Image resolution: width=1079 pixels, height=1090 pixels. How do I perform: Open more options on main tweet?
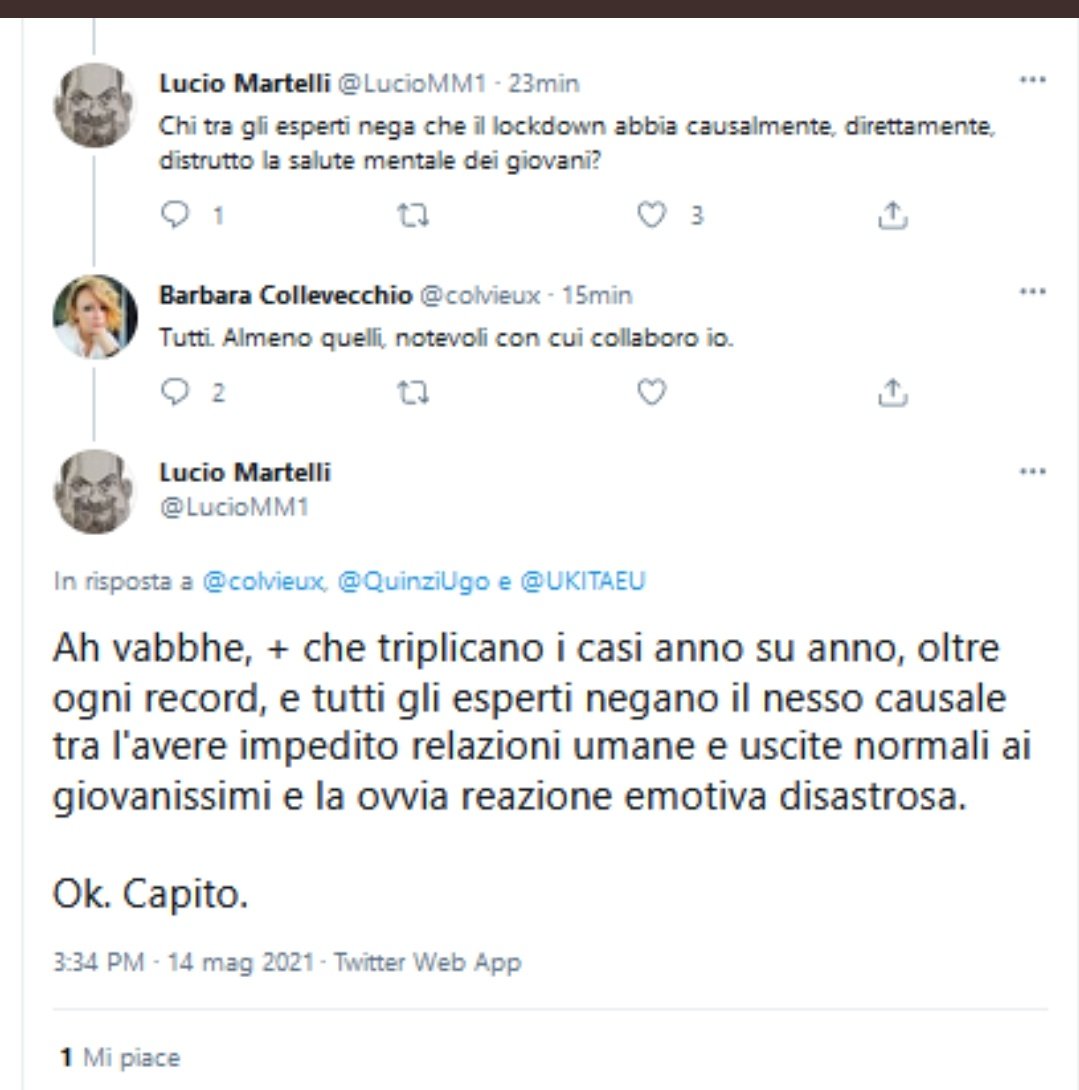[1031, 470]
